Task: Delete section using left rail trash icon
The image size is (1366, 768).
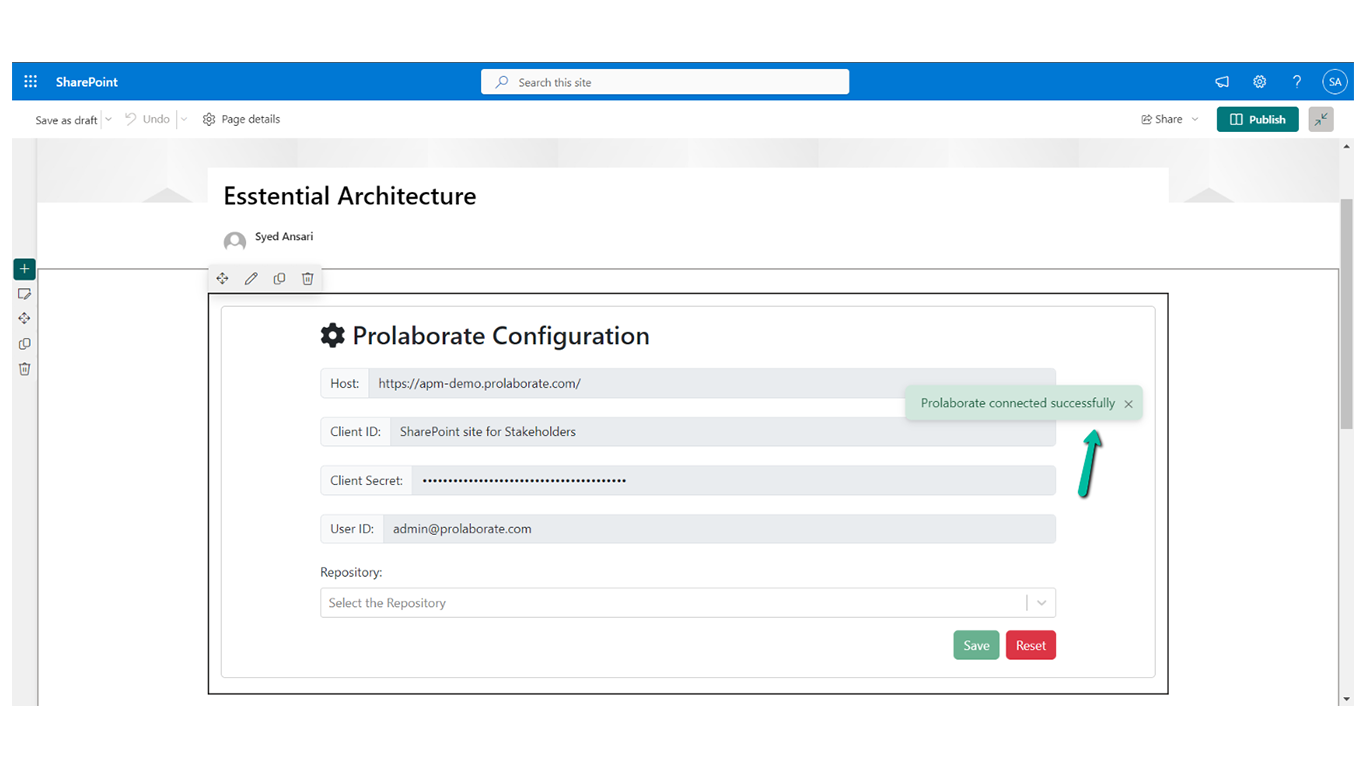Action: point(24,368)
